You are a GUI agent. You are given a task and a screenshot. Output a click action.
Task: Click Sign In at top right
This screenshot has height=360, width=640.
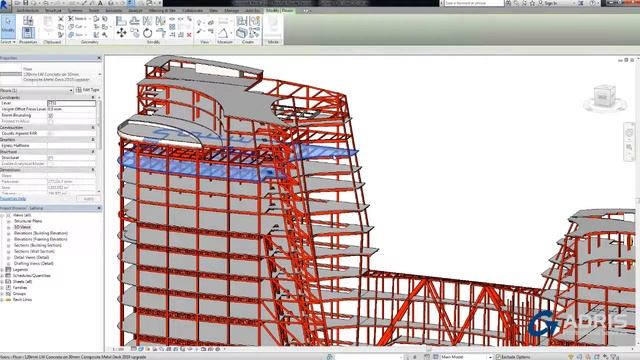point(550,3)
